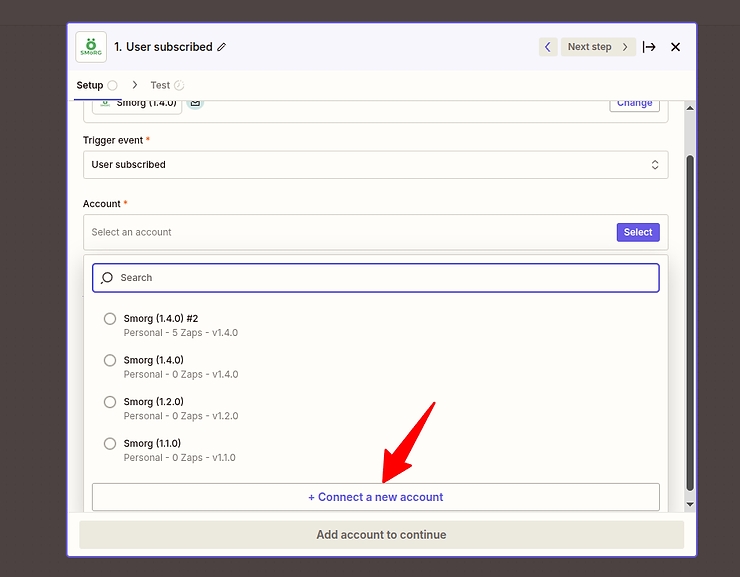
Task: Open the Setup tab
Action: (90, 86)
